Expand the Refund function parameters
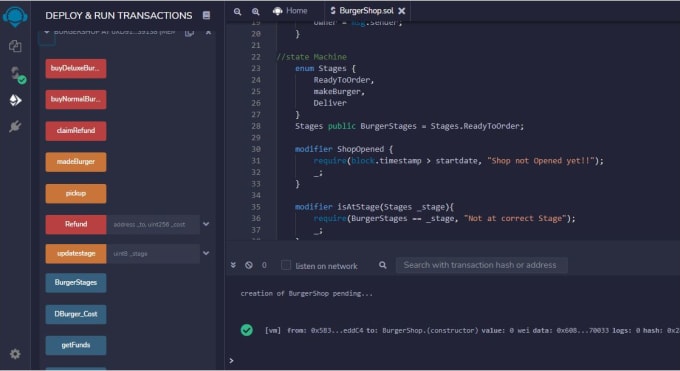 point(206,224)
